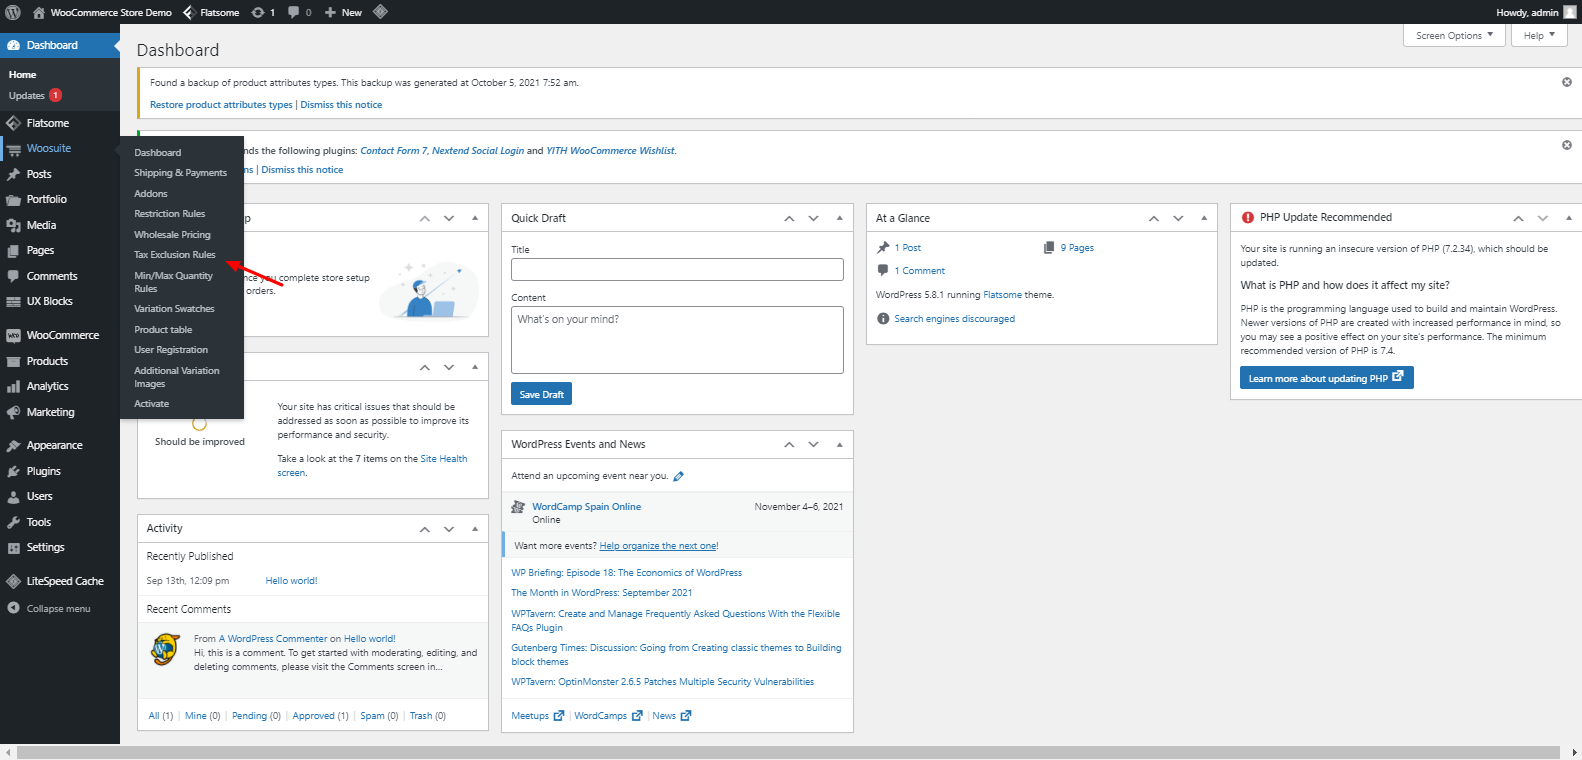Screen dimensions: 1582x760
Task: Open the Site Health screen link
Action: click(x=444, y=459)
